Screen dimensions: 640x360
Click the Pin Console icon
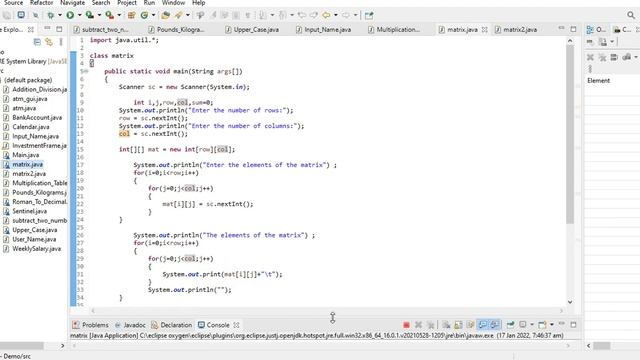510,325
